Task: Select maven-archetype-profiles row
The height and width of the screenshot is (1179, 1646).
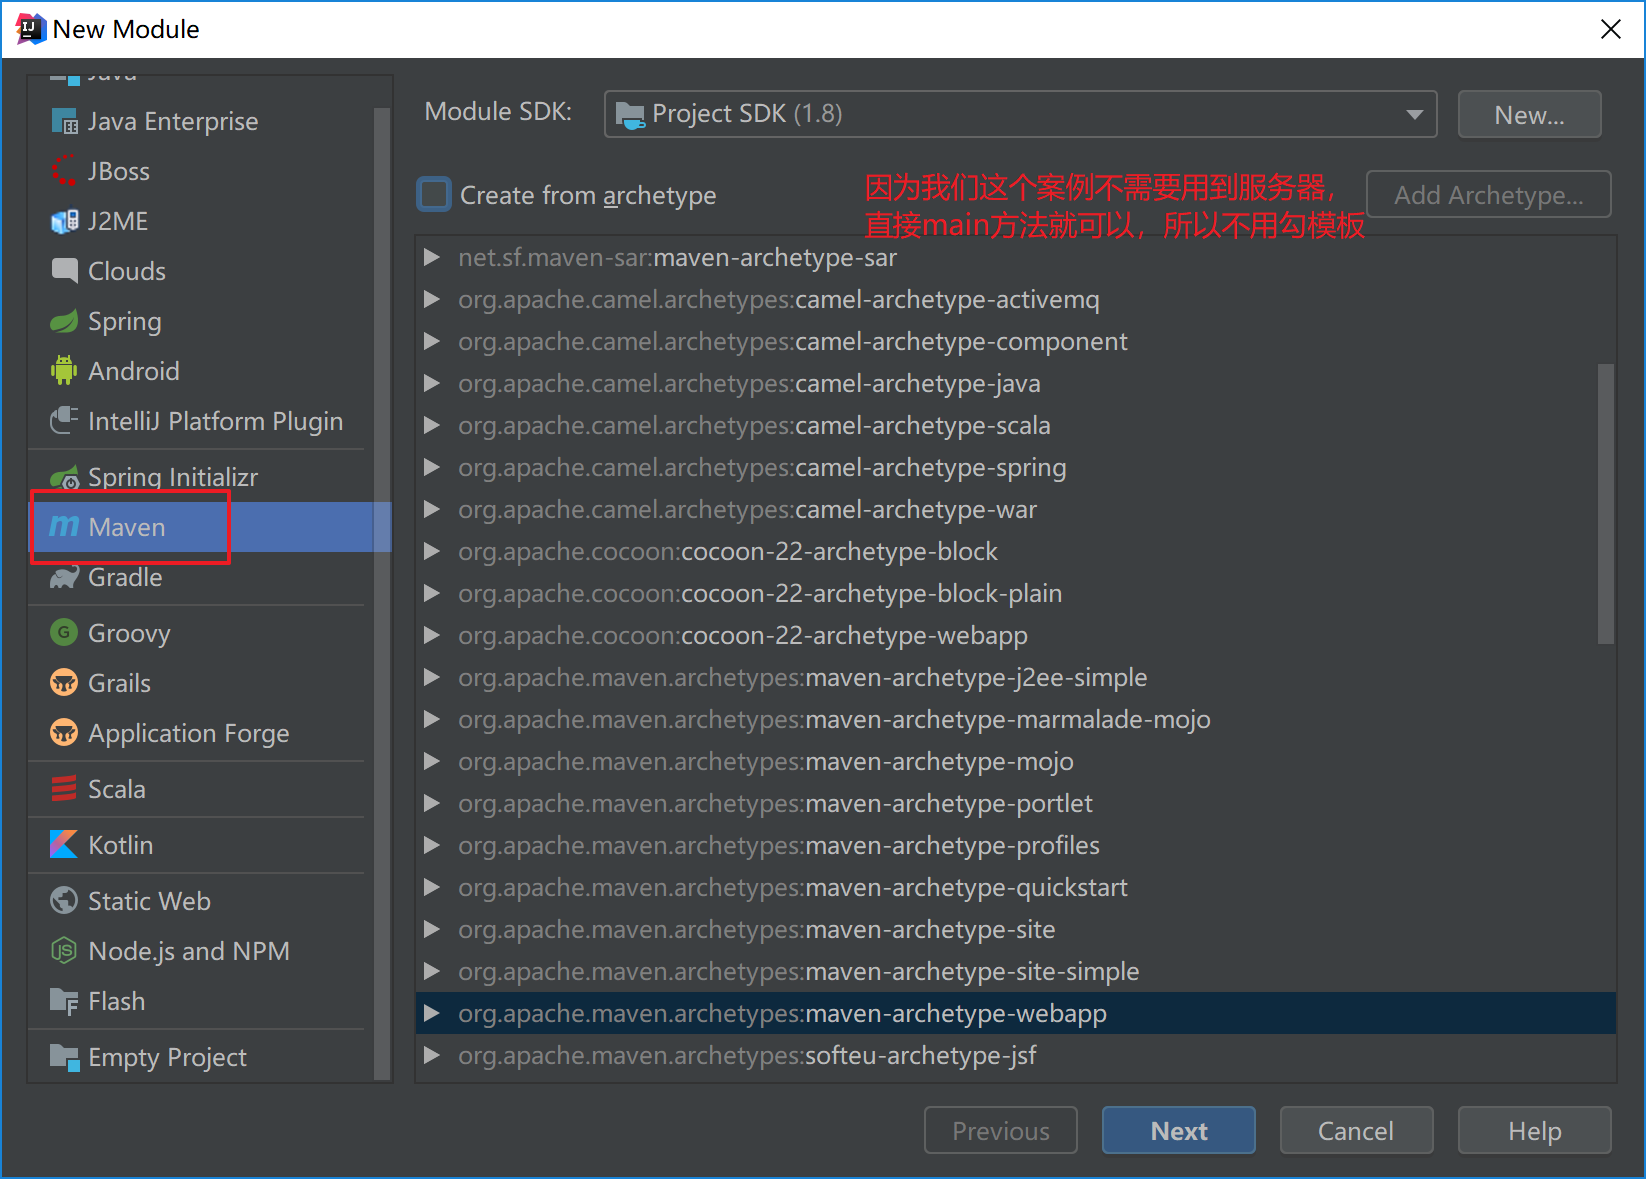Action: point(1016,845)
